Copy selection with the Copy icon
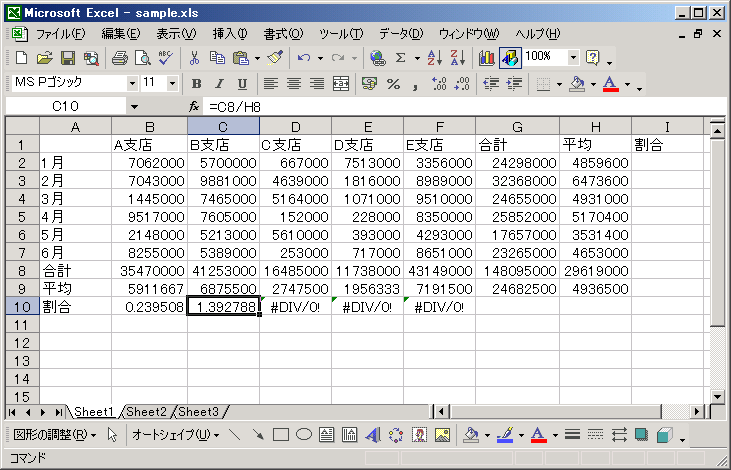The height and width of the screenshot is (470, 731). [x=217, y=58]
